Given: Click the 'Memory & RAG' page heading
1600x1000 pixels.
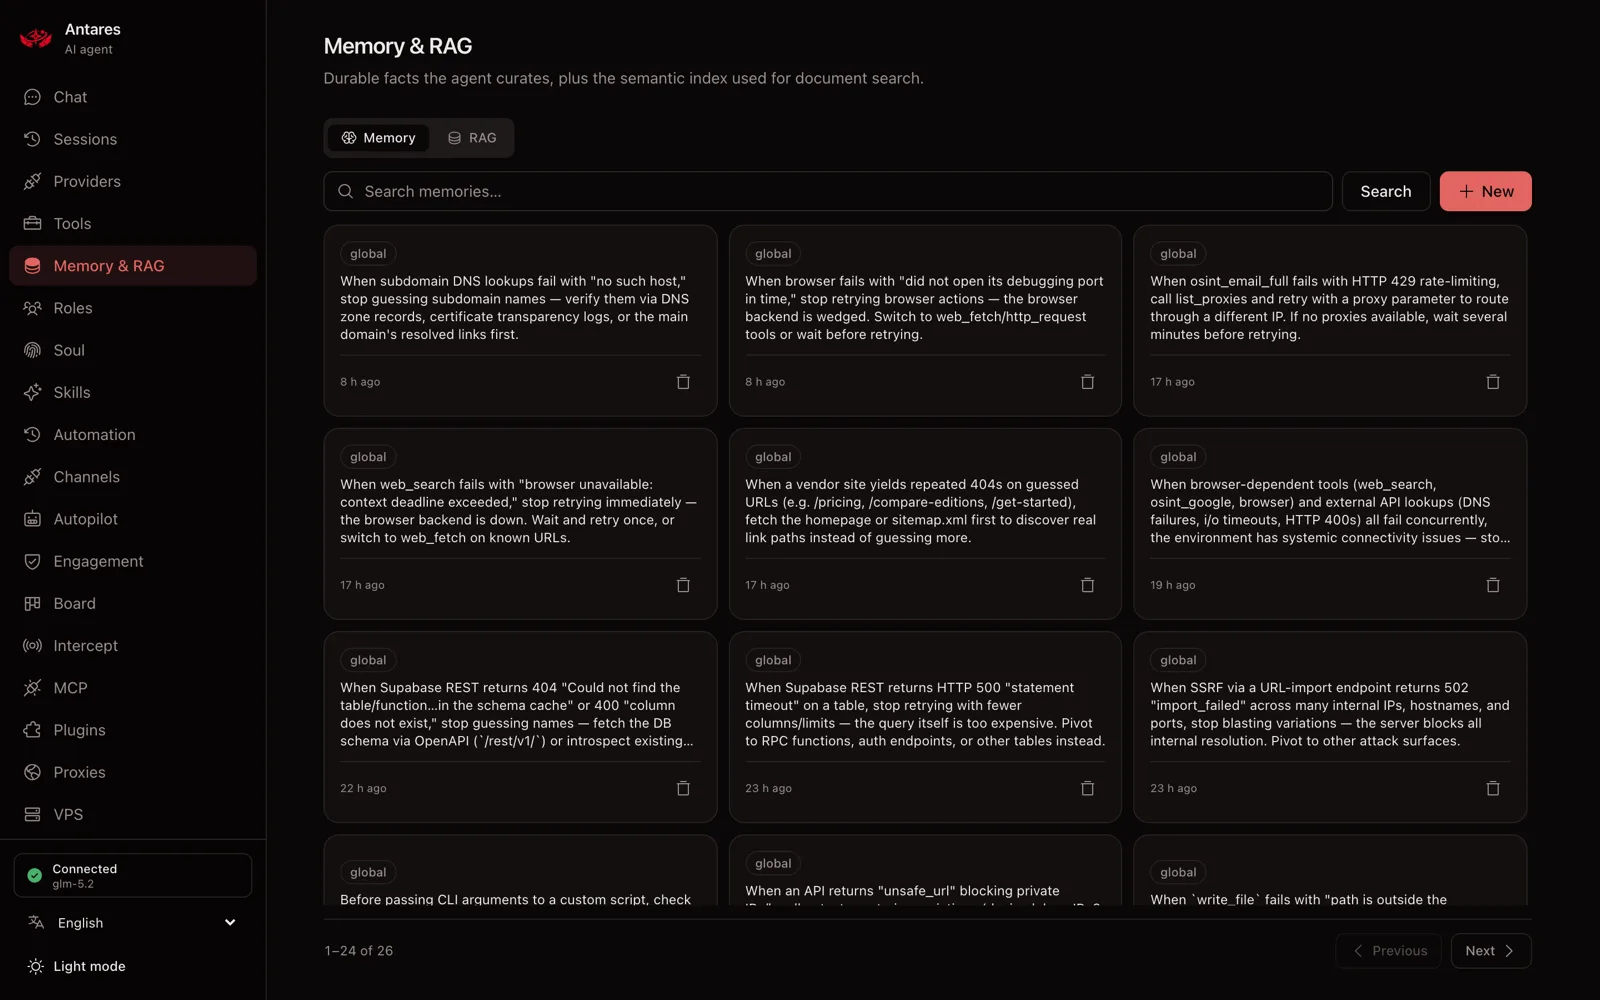Looking at the screenshot, I should 398,46.
